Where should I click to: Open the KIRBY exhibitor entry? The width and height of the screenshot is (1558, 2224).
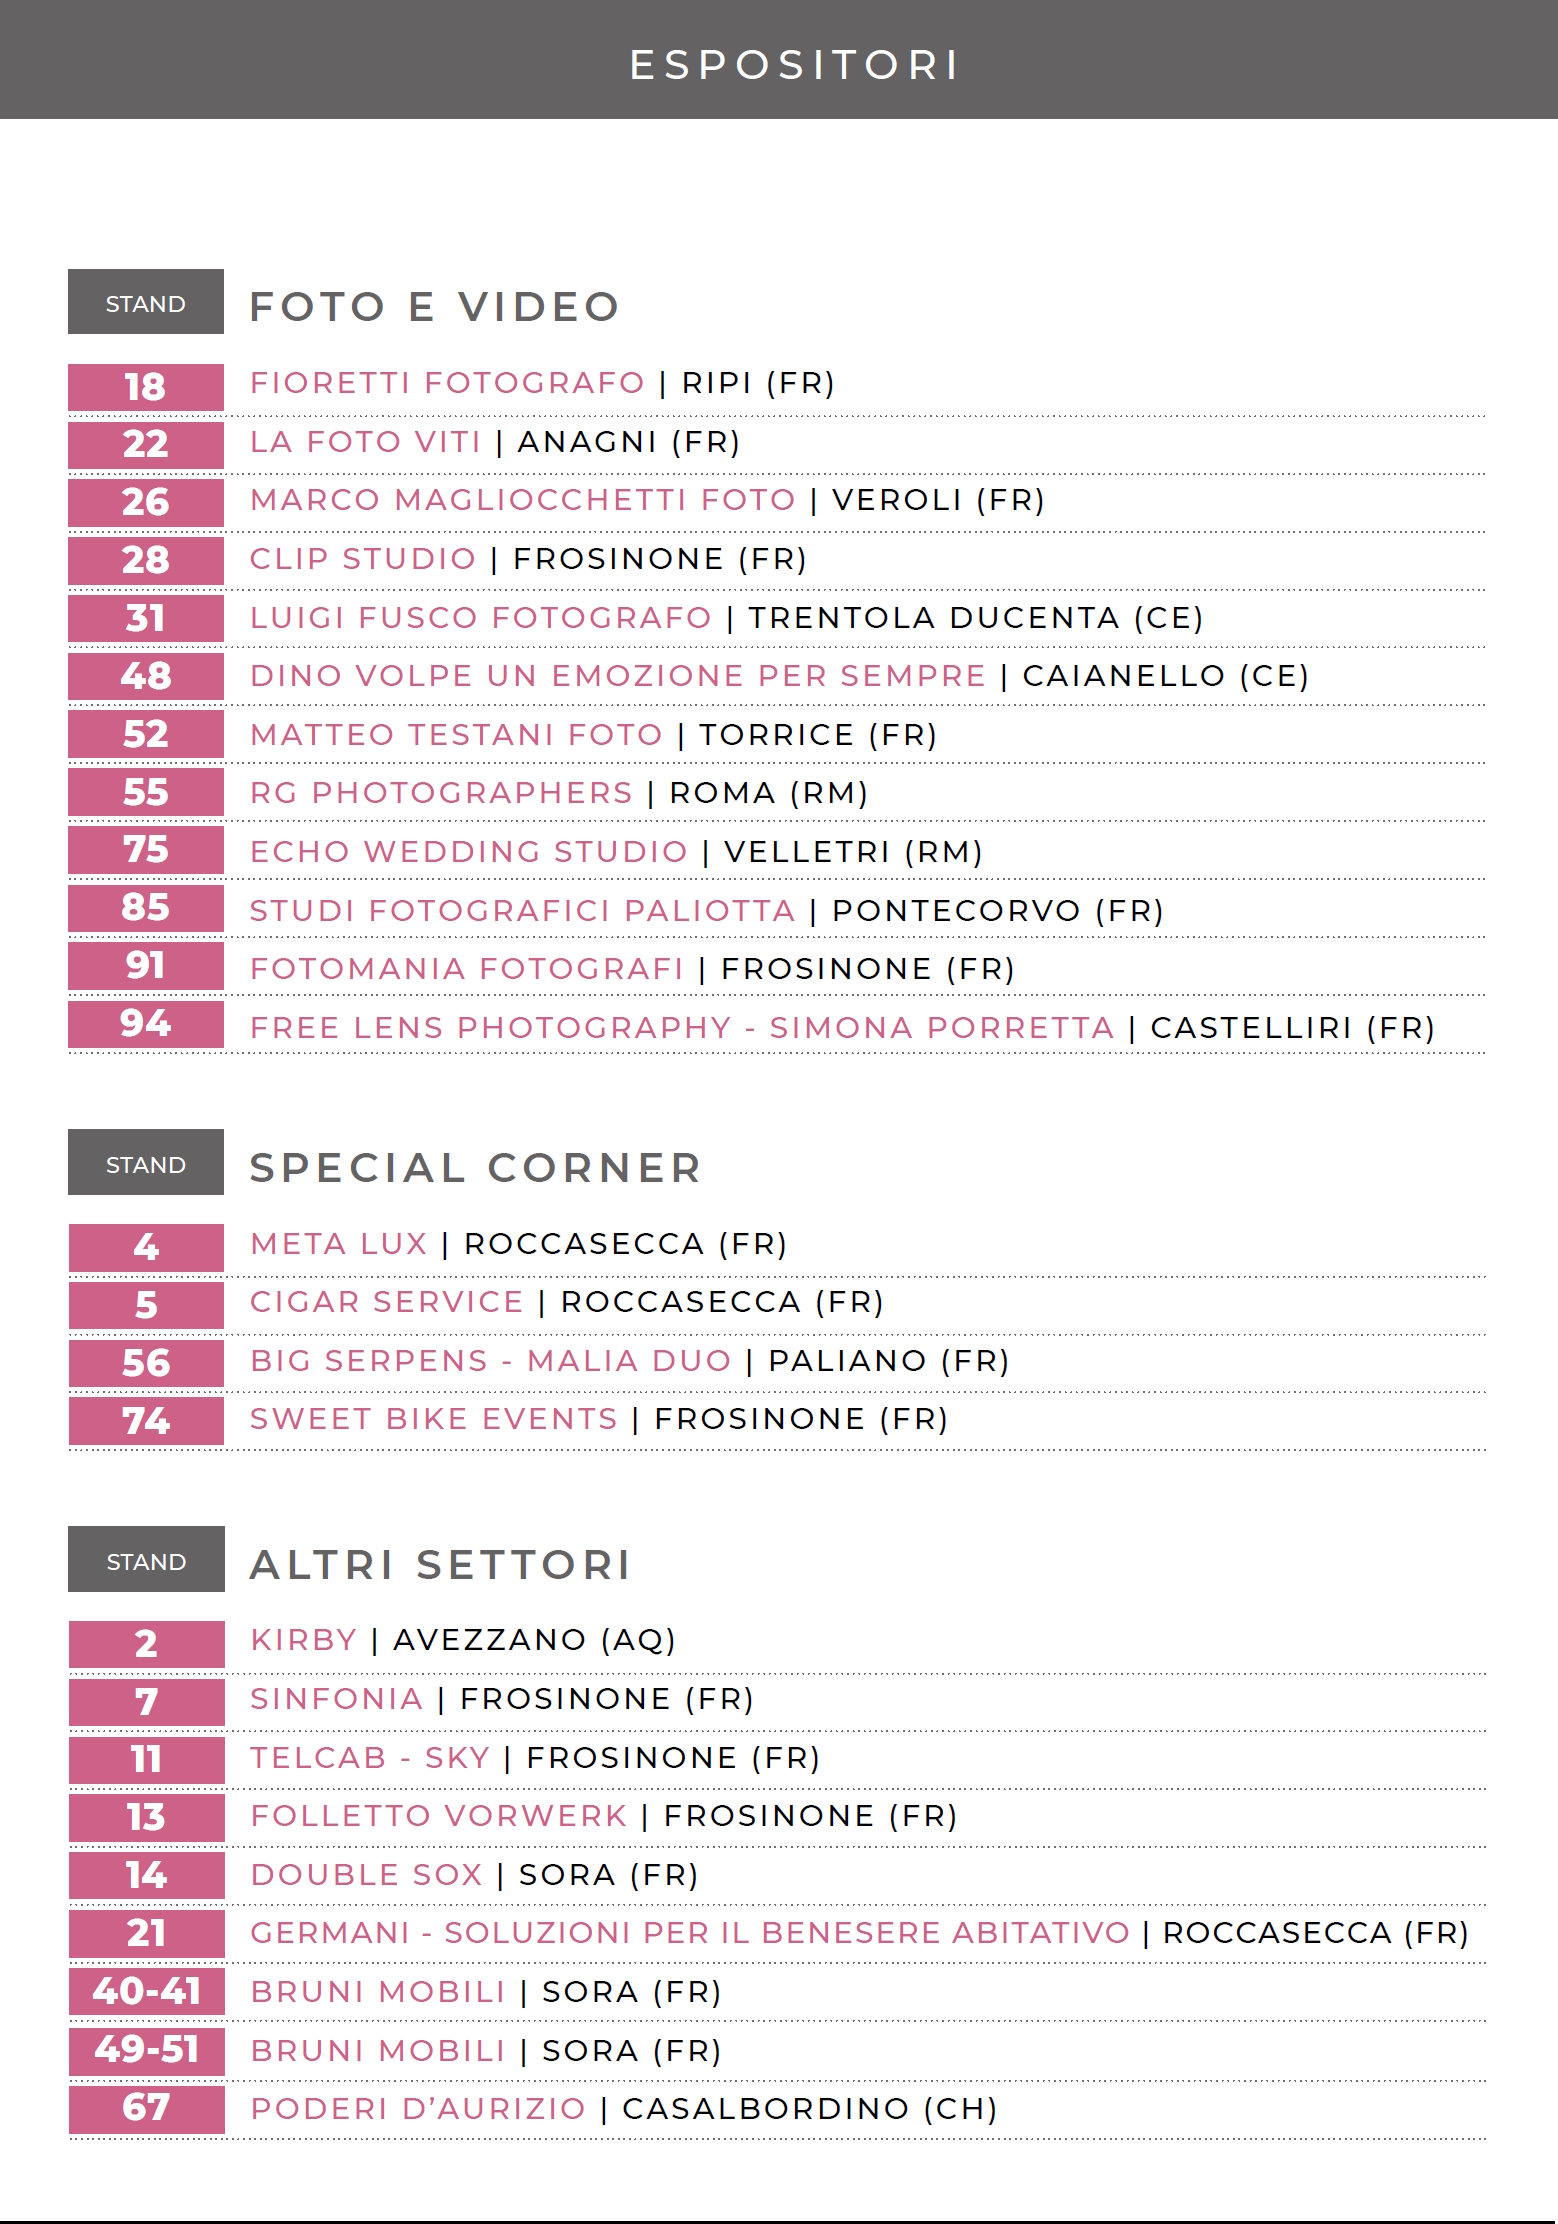pos(304,1640)
